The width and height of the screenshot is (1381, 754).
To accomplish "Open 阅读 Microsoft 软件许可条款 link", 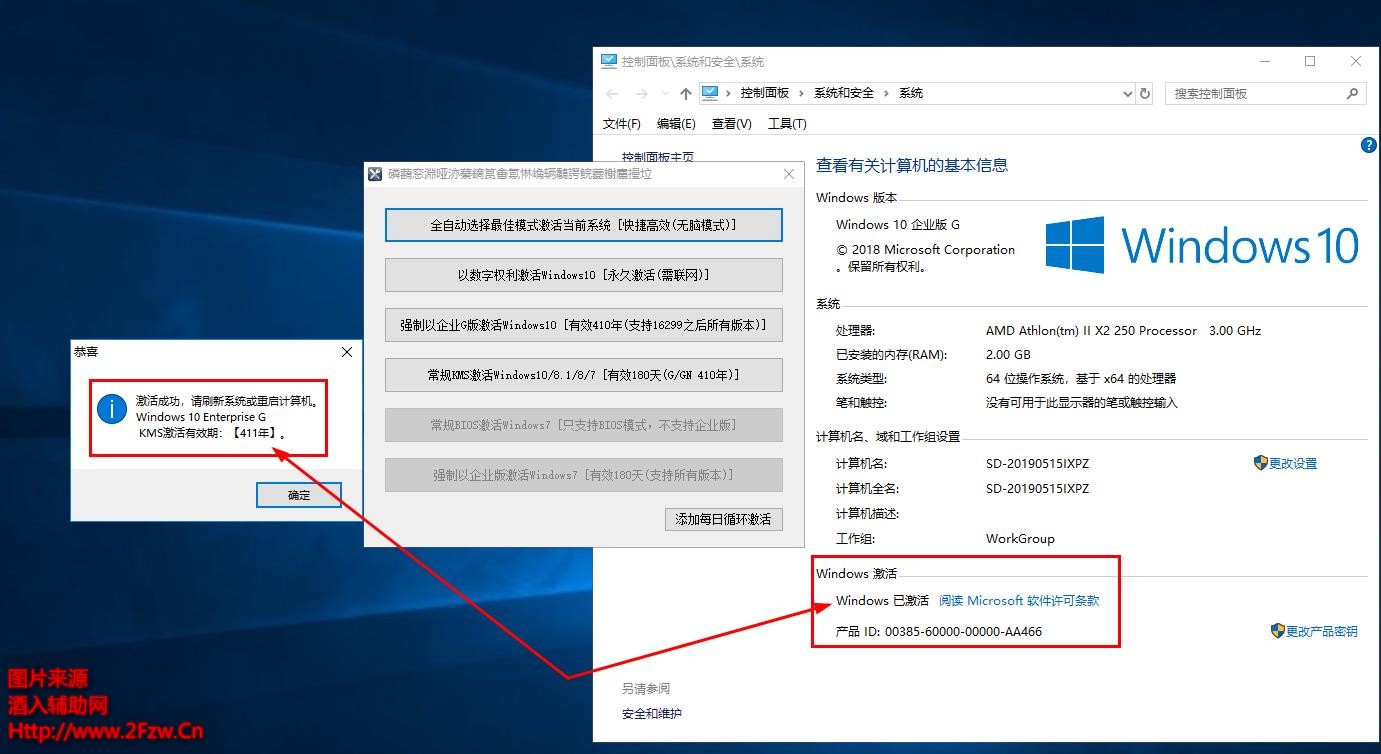I will click(1019, 601).
